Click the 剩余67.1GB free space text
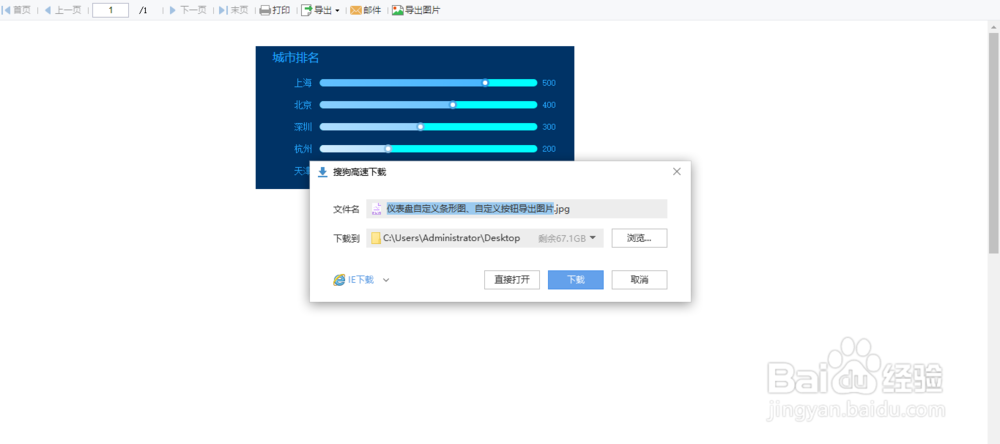 click(x=562, y=239)
